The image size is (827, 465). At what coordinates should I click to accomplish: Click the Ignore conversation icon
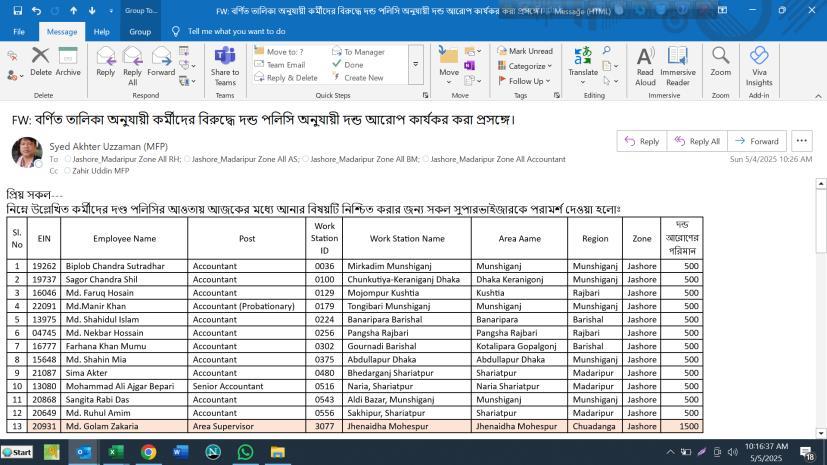pyautogui.click(x=12, y=55)
